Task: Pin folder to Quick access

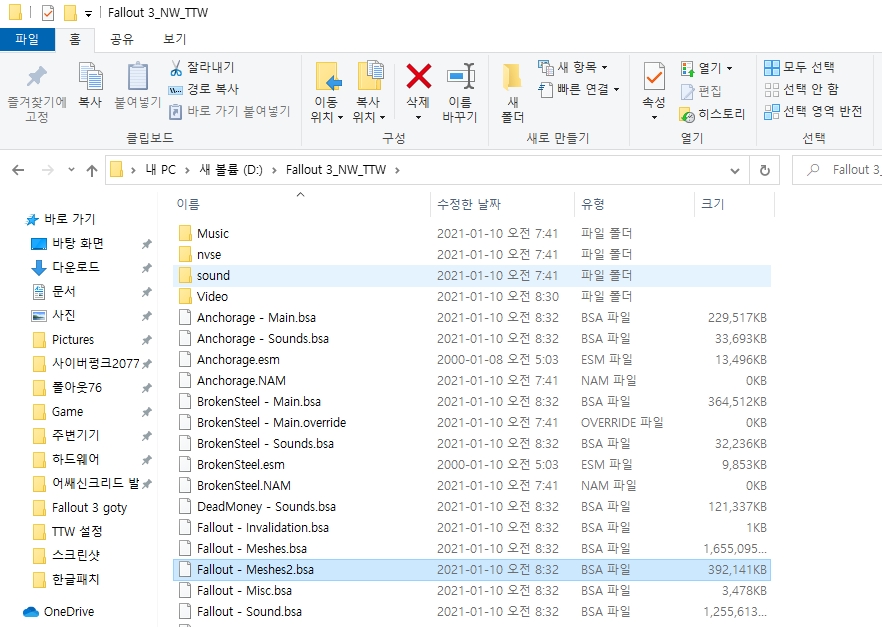Action: tap(37, 93)
